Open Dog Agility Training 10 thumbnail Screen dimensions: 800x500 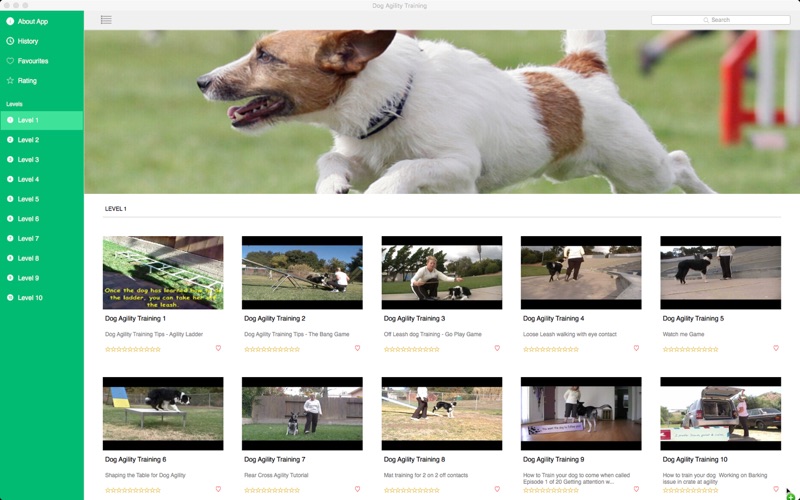coord(720,414)
